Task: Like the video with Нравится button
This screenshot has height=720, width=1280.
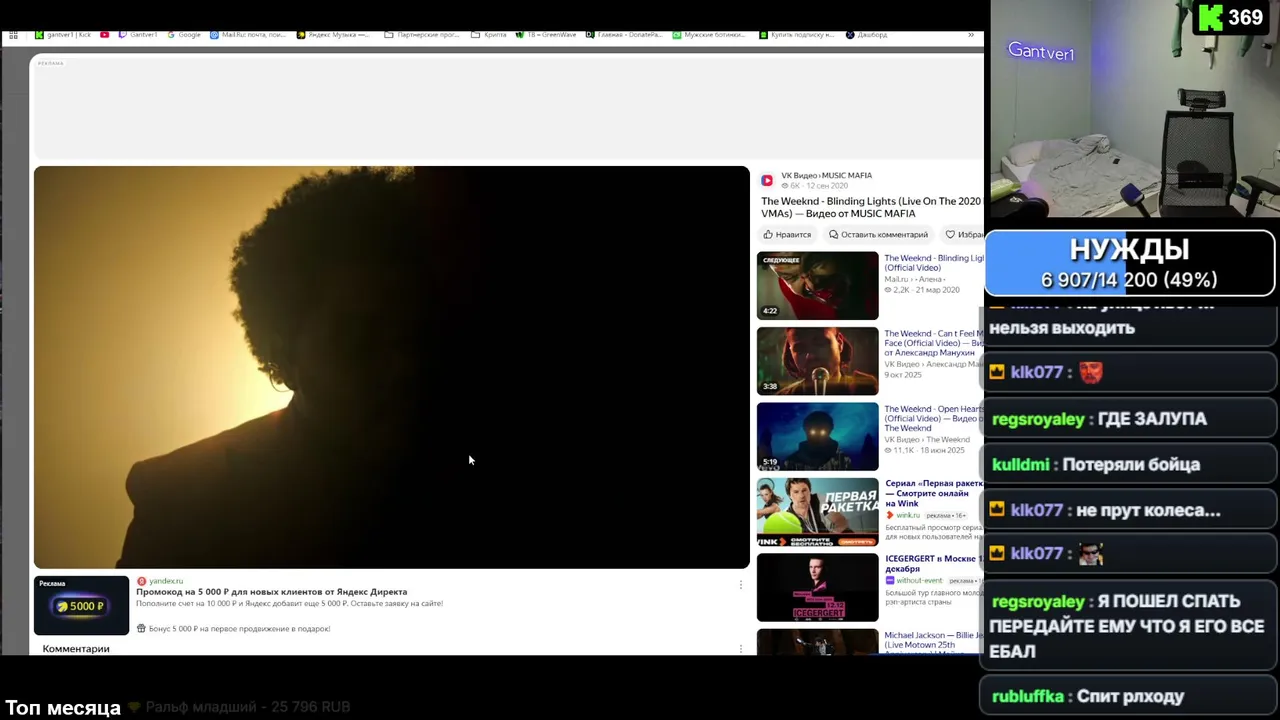Action: click(x=787, y=235)
